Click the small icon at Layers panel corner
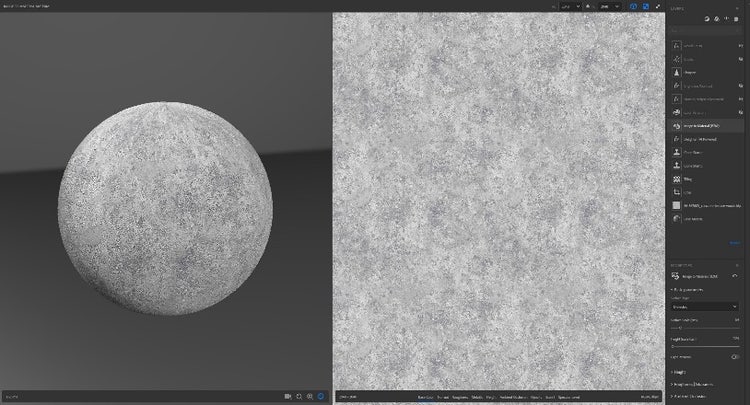Screen dimensions: 750x405 click(x=737, y=8)
